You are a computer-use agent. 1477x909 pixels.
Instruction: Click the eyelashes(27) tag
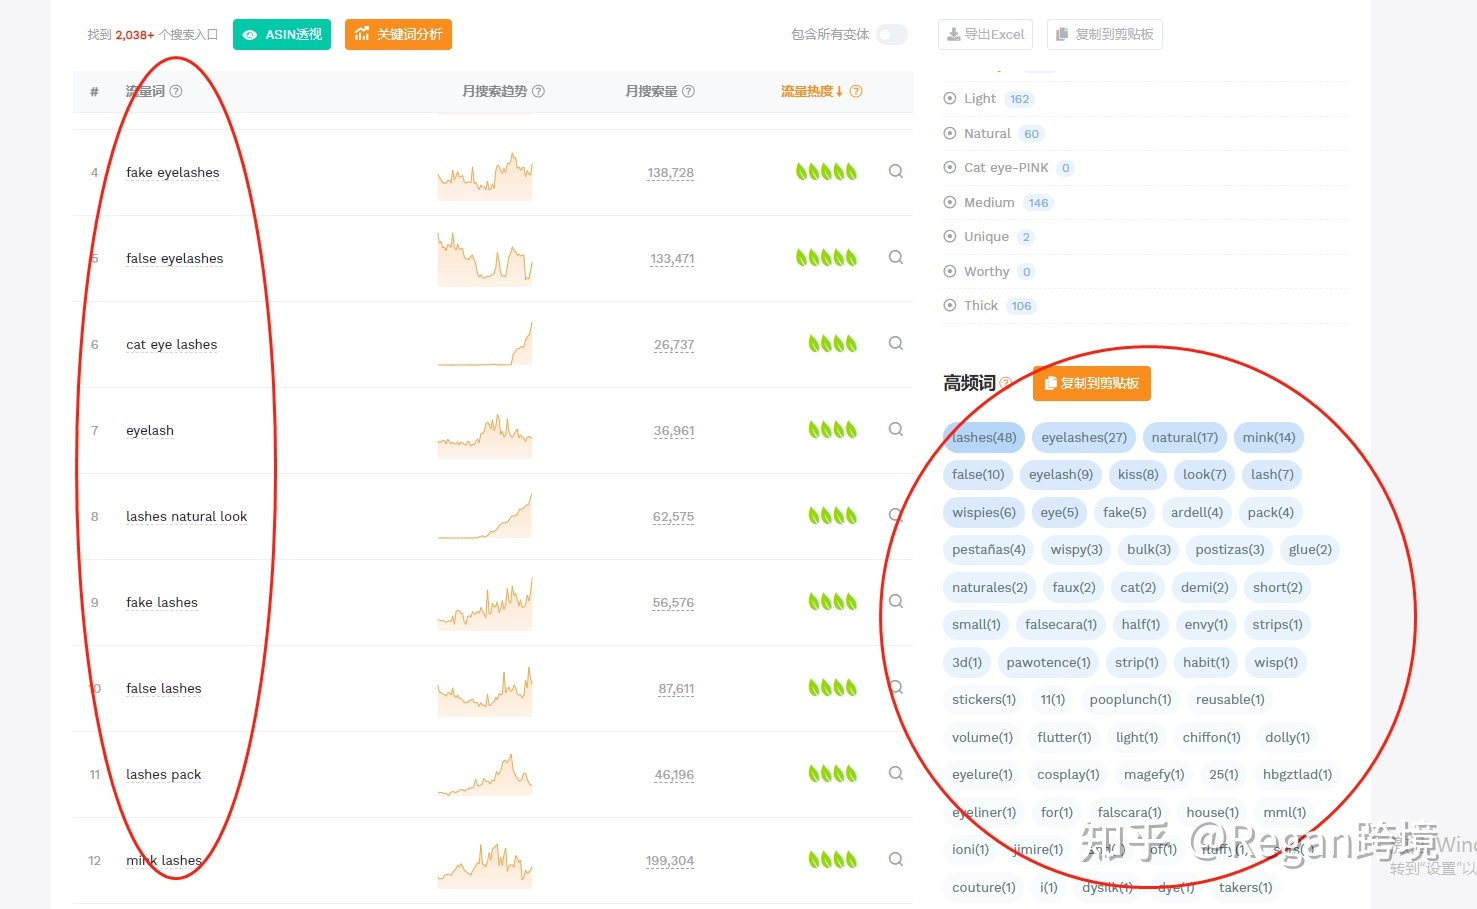[x=1084, y=437]
